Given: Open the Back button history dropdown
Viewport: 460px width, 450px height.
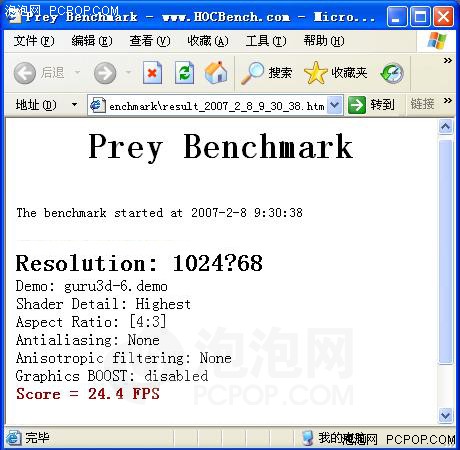Looking at the screenshot, I should coord(77,72).
